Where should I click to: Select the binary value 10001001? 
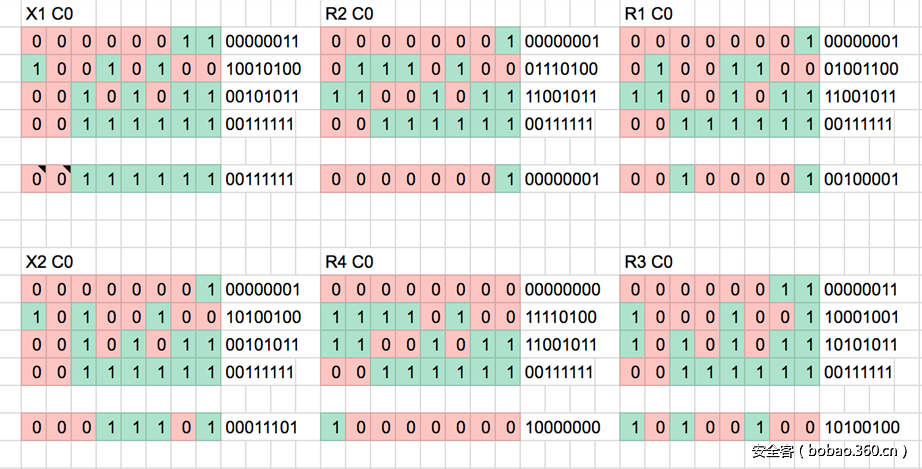pos(861,317)
